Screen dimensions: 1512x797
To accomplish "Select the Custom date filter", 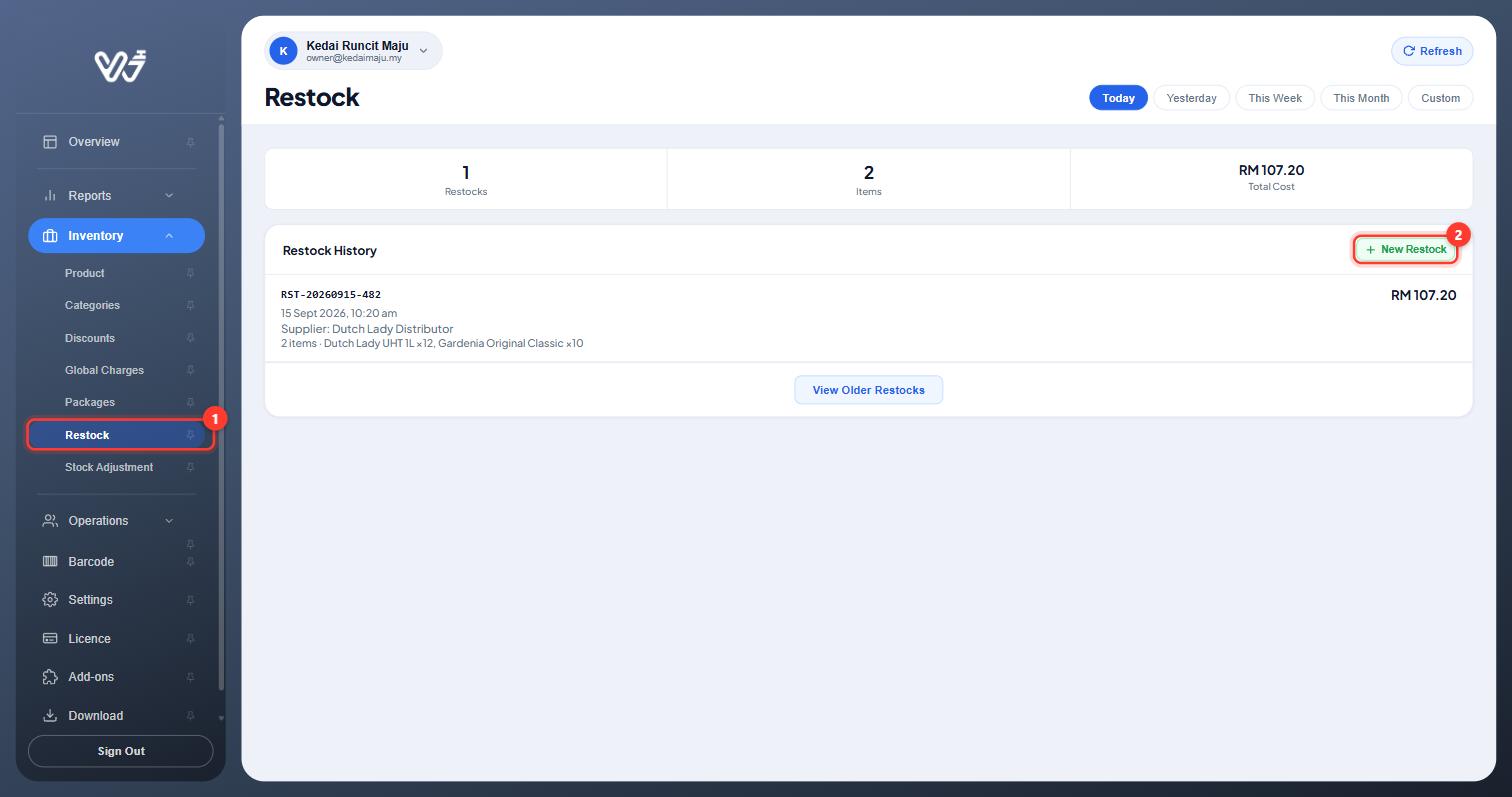I will click(1440, 98).
